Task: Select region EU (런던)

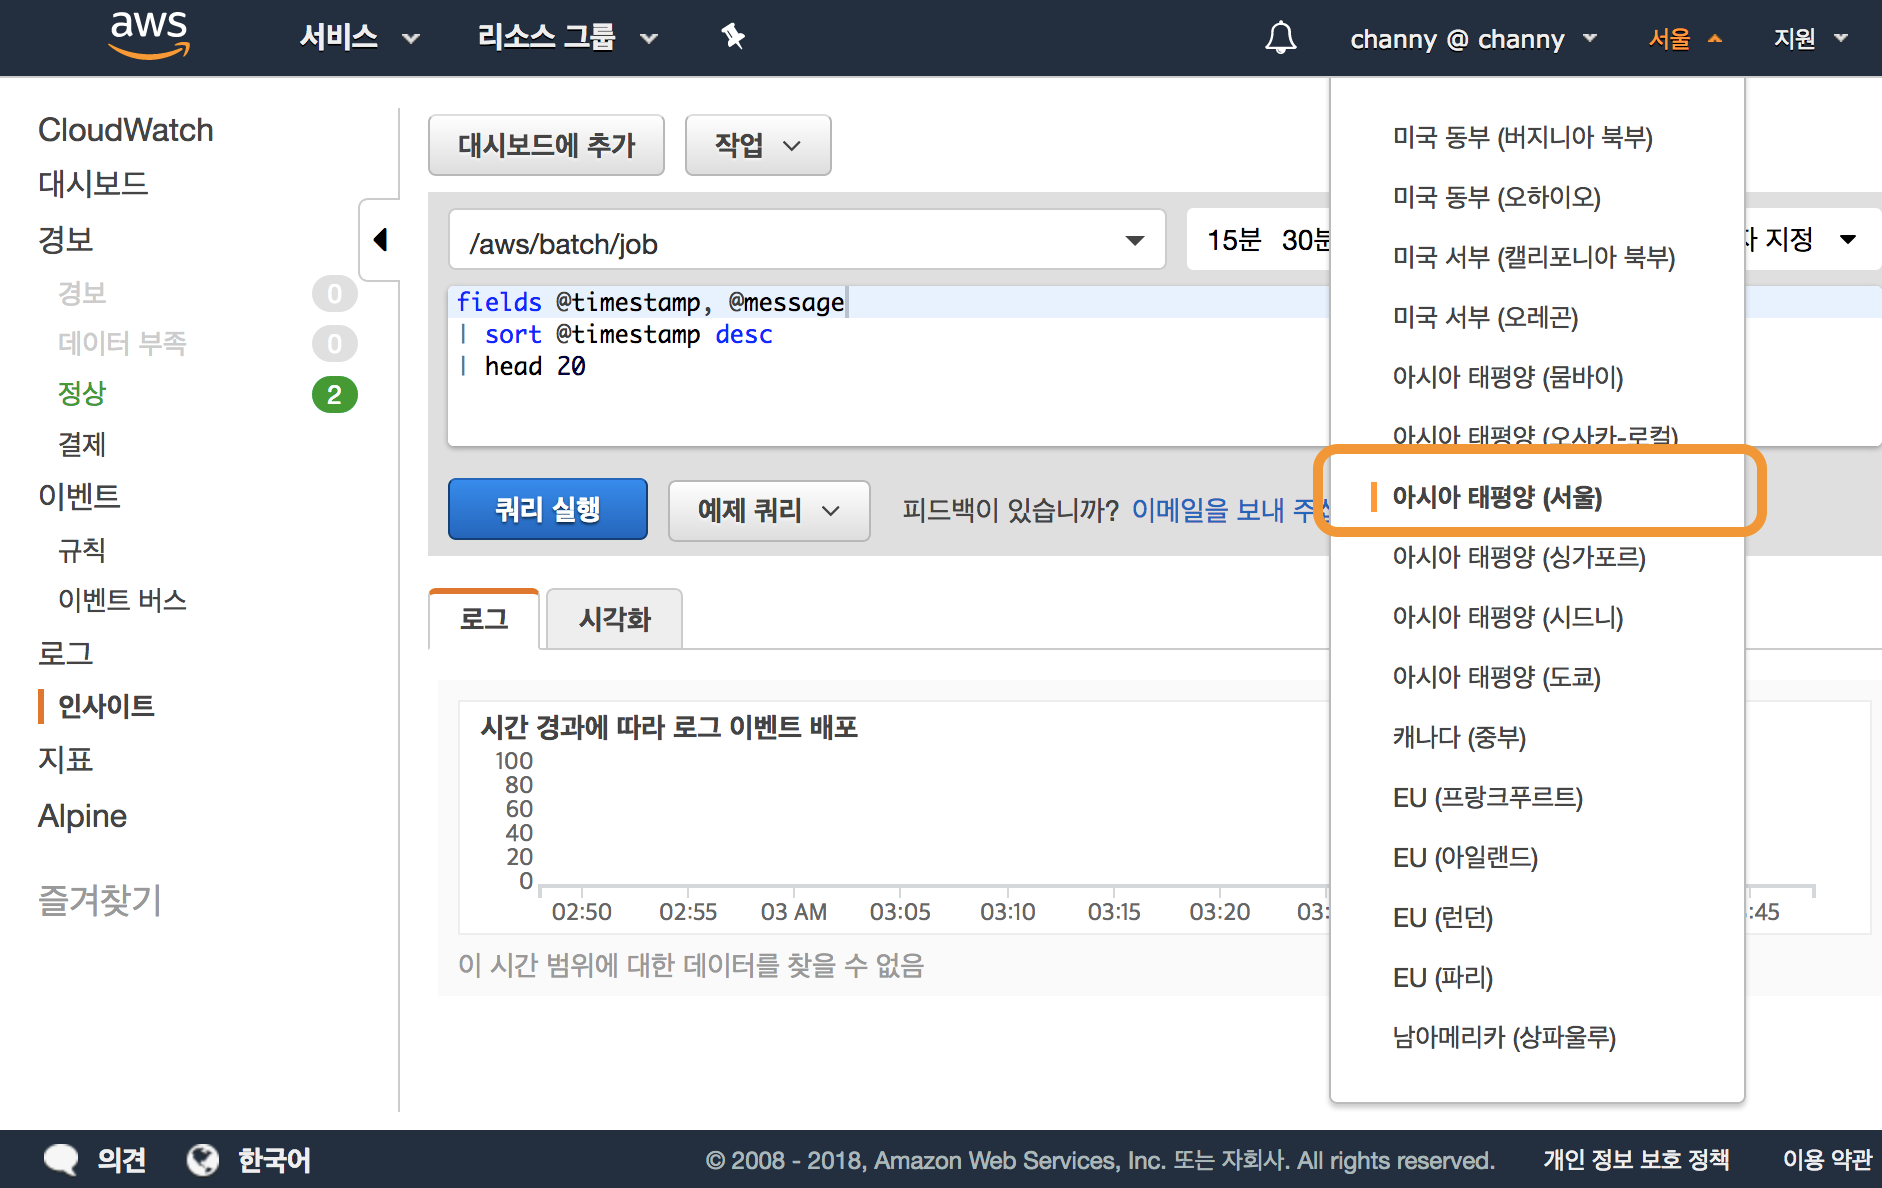Action: 1442,917
